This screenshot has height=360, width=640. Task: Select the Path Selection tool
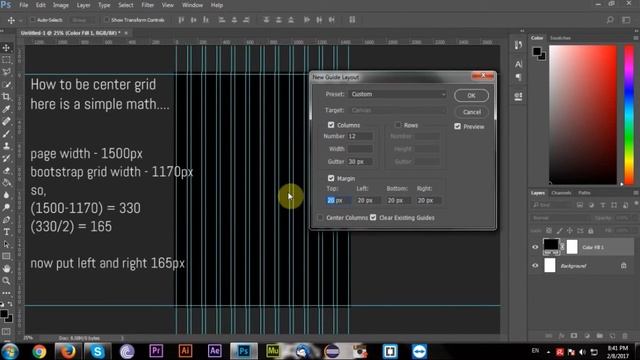tap(6, 244)
